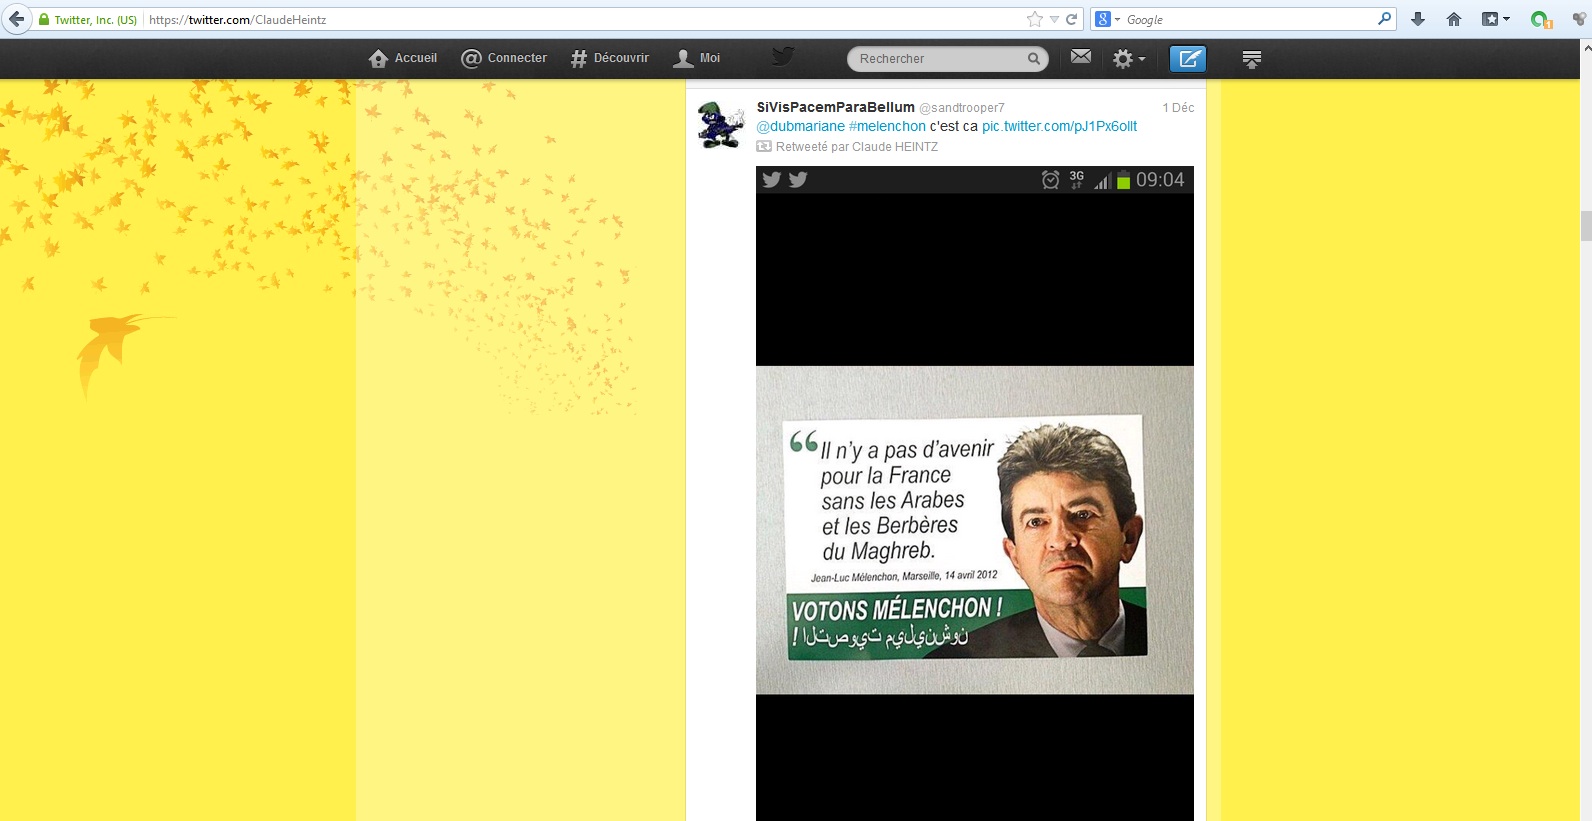Click the compose new tweet button

(x=1187, y=59)
